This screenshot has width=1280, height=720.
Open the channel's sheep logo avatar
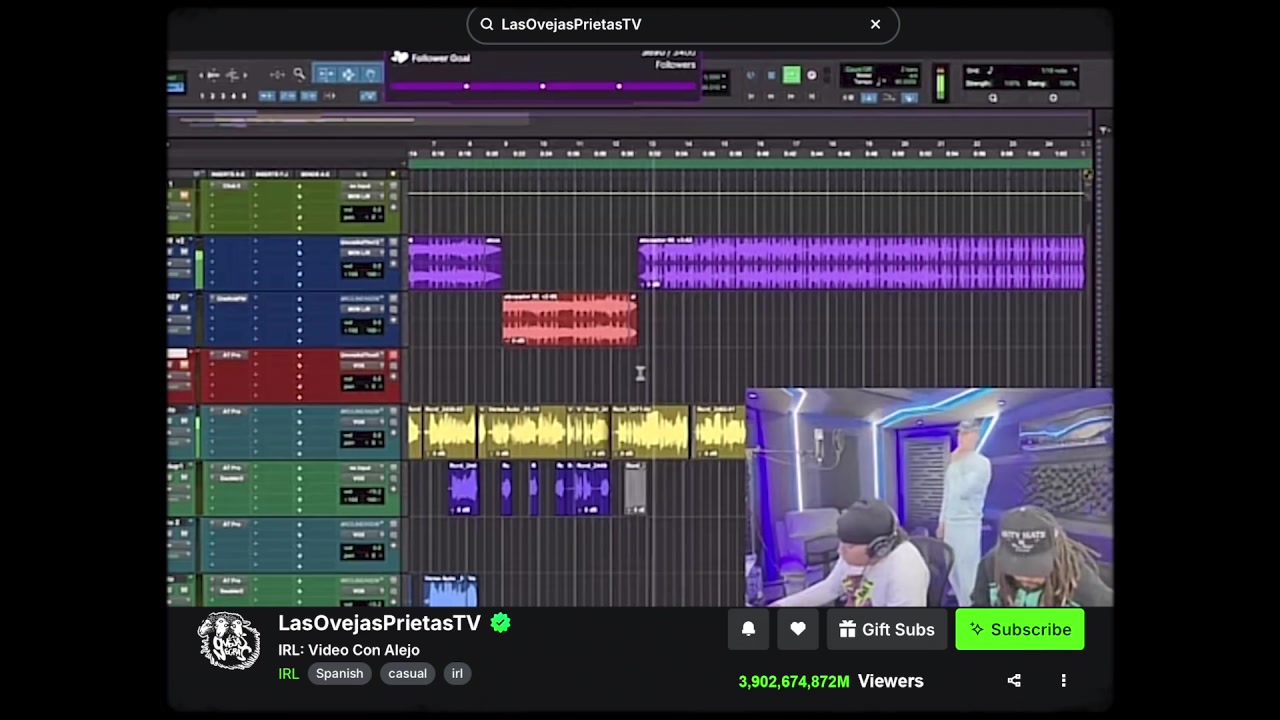(229, 641)
